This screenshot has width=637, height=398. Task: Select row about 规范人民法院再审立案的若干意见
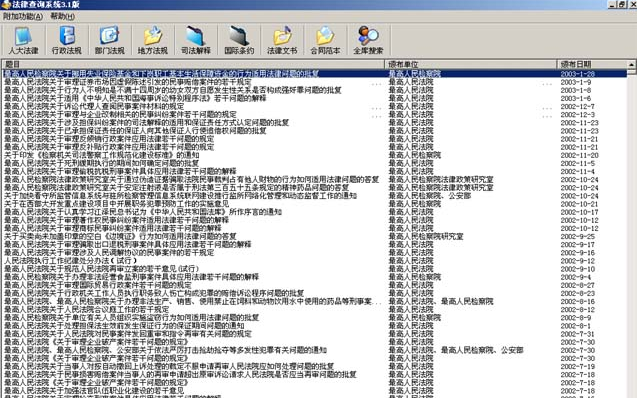[x=315, y=269]
